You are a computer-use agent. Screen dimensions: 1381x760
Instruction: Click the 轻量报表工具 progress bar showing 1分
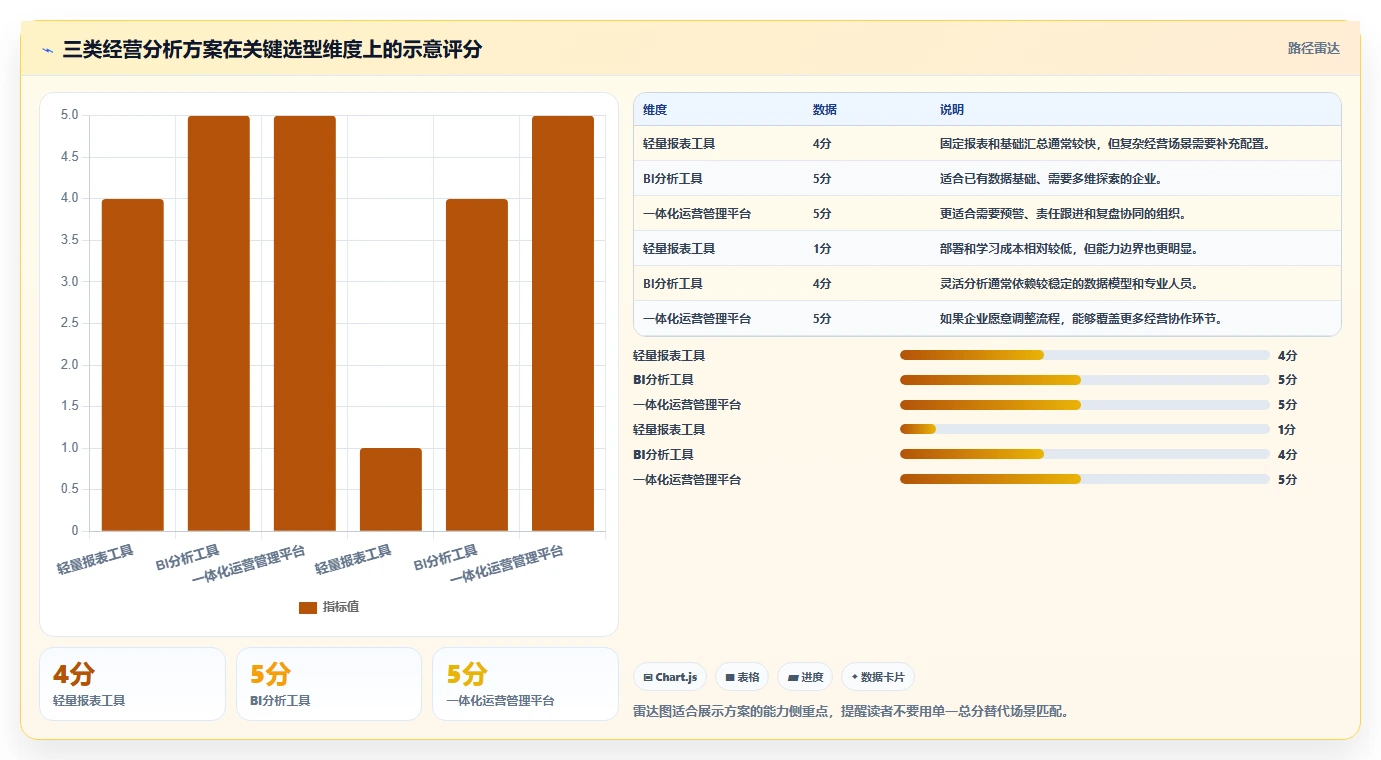pyautogui.click(x=1085, y=429)
